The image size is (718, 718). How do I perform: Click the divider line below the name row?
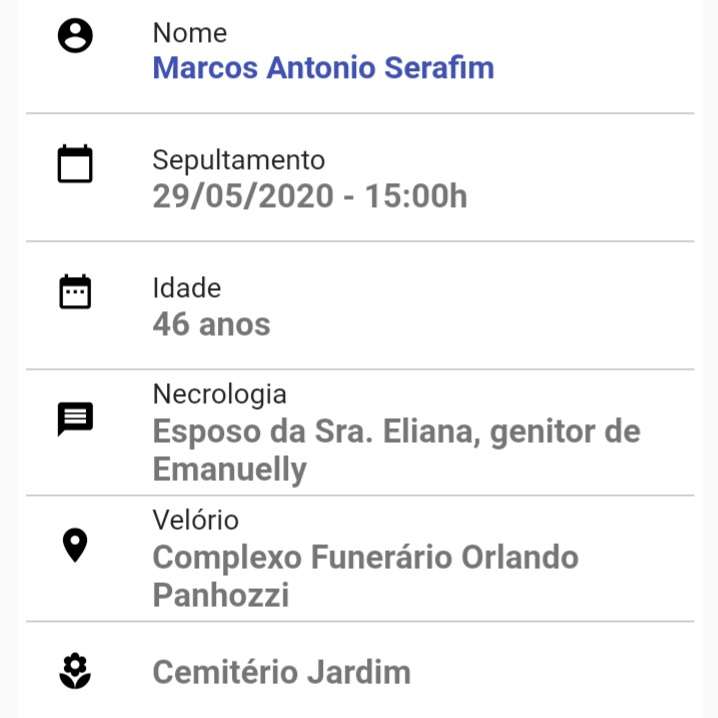[360, 113]
